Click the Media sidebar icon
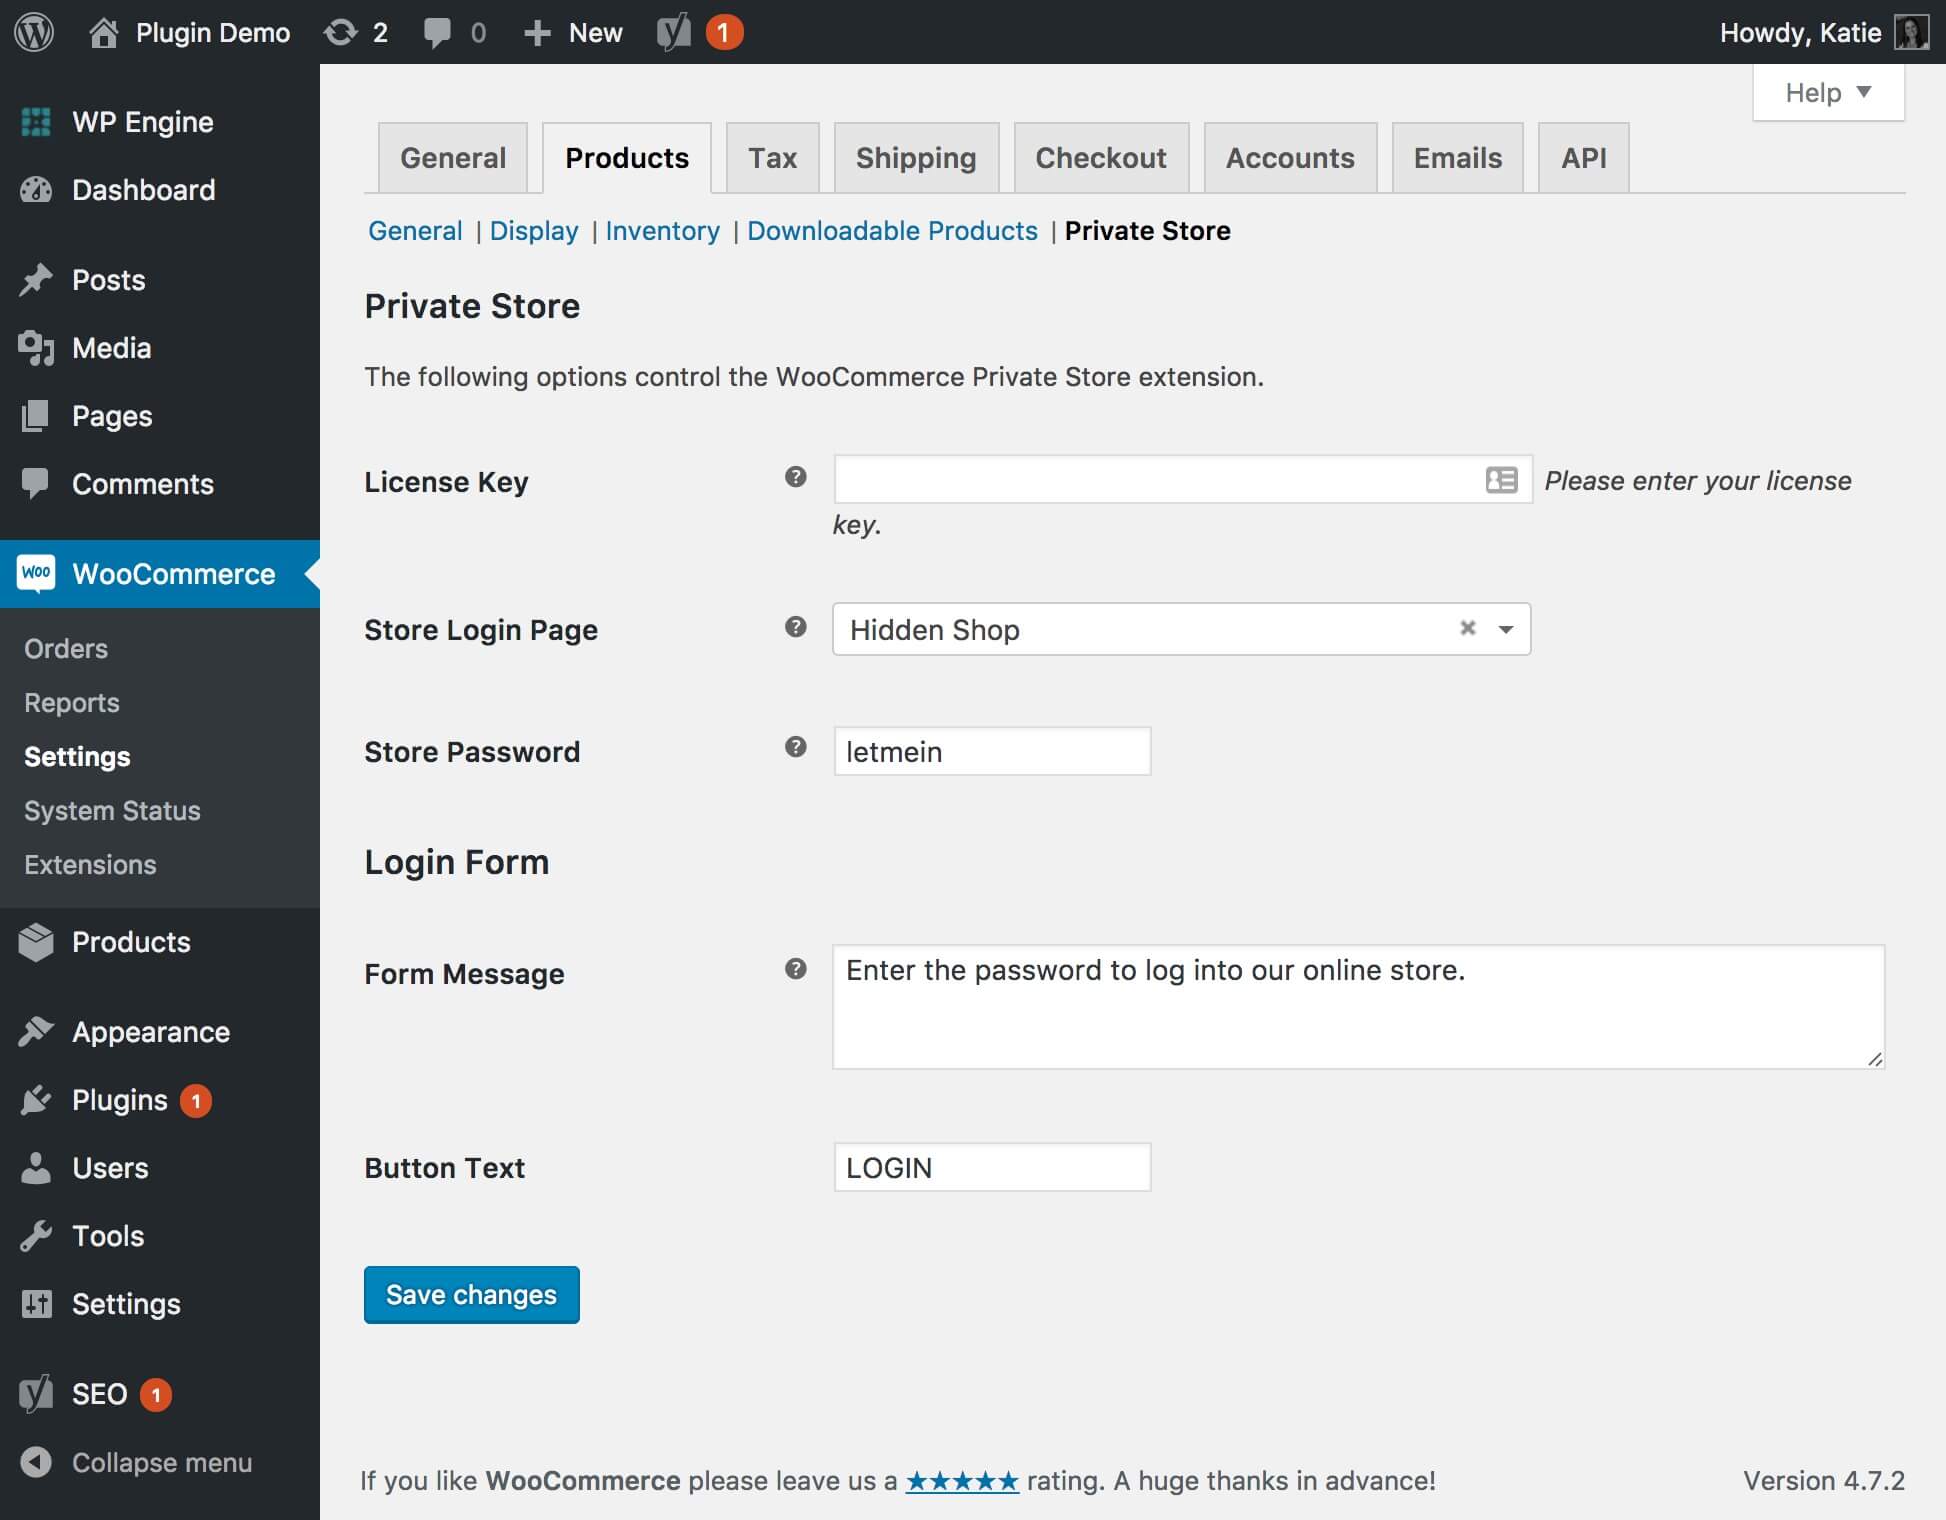 pos(36,348)
